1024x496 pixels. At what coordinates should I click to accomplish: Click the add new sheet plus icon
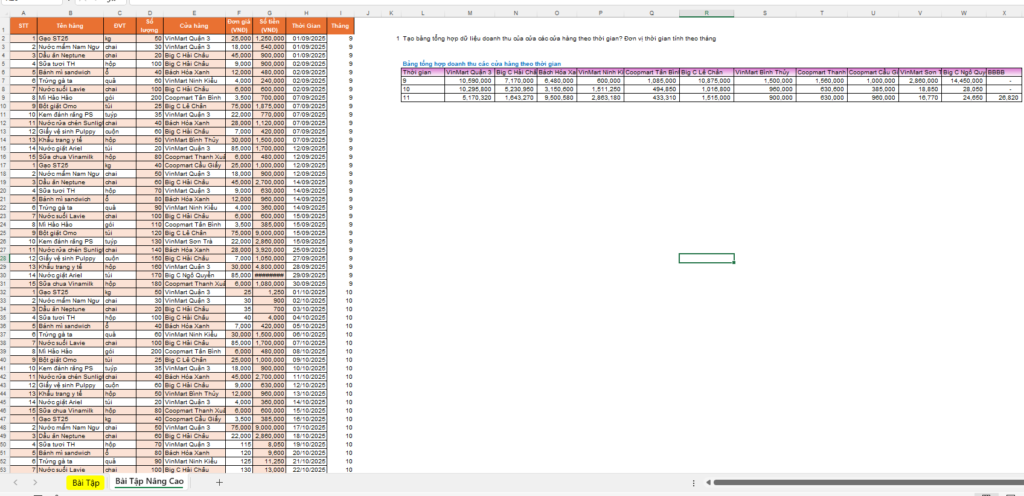[x=219, y=482]
